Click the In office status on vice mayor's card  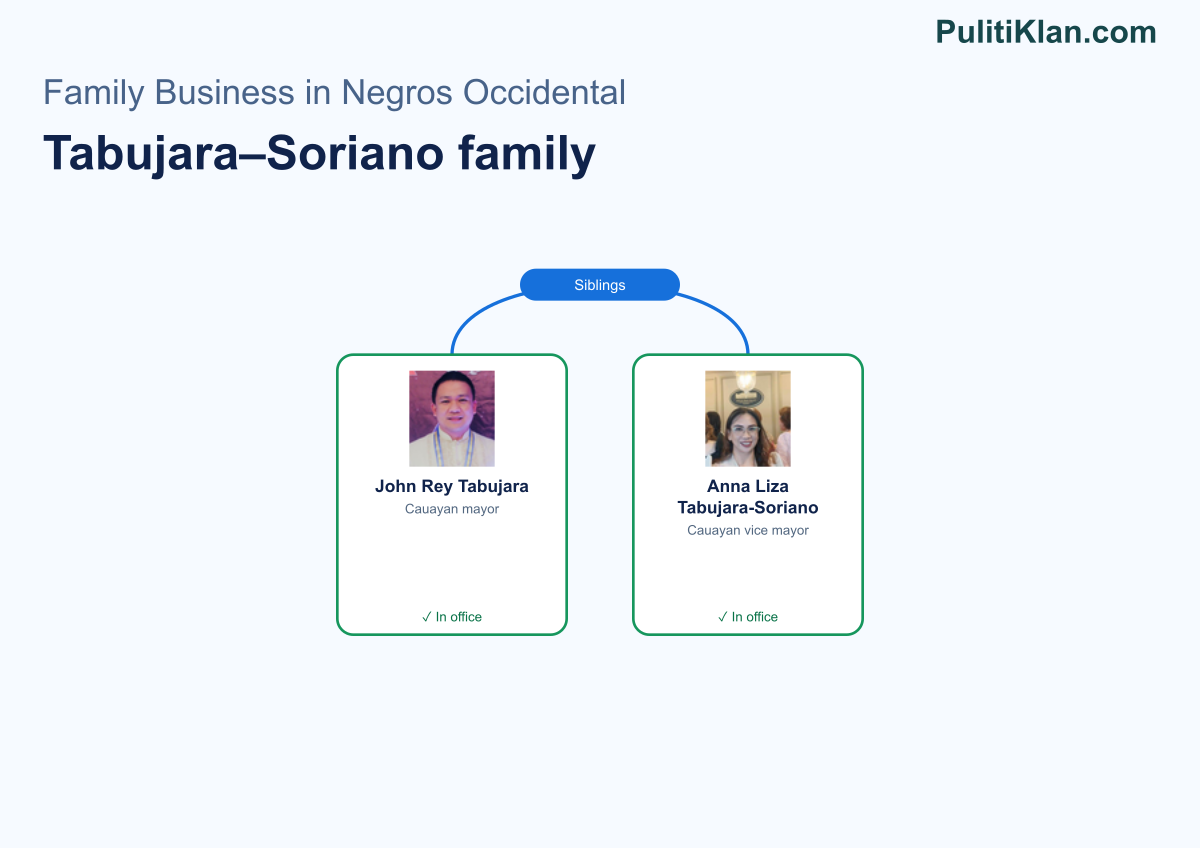(x=748, y=617)
